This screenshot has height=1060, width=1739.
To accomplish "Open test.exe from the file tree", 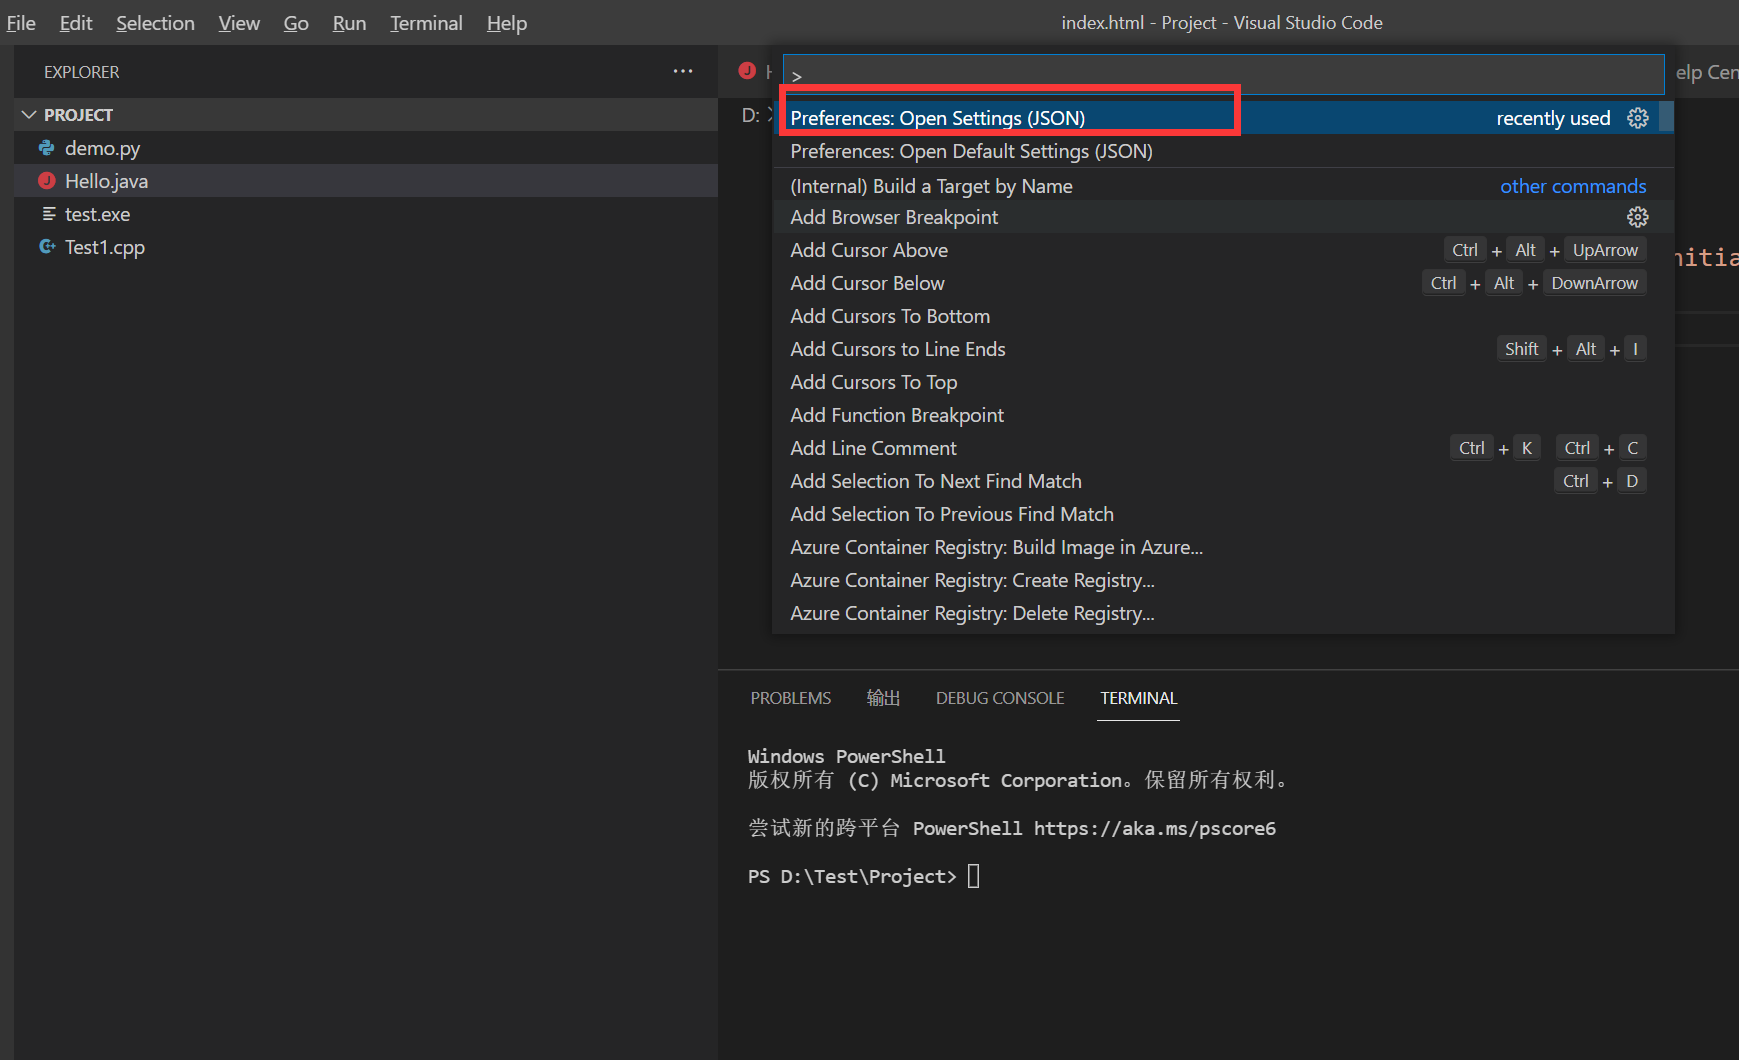I will click(366, 214).
